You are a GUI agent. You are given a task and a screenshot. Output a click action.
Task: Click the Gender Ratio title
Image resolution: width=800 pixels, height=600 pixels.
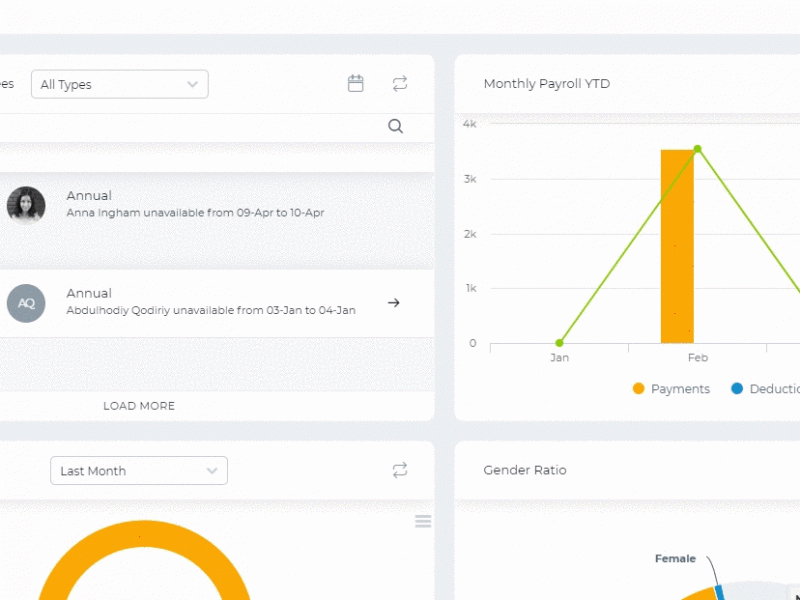point(524,470)
